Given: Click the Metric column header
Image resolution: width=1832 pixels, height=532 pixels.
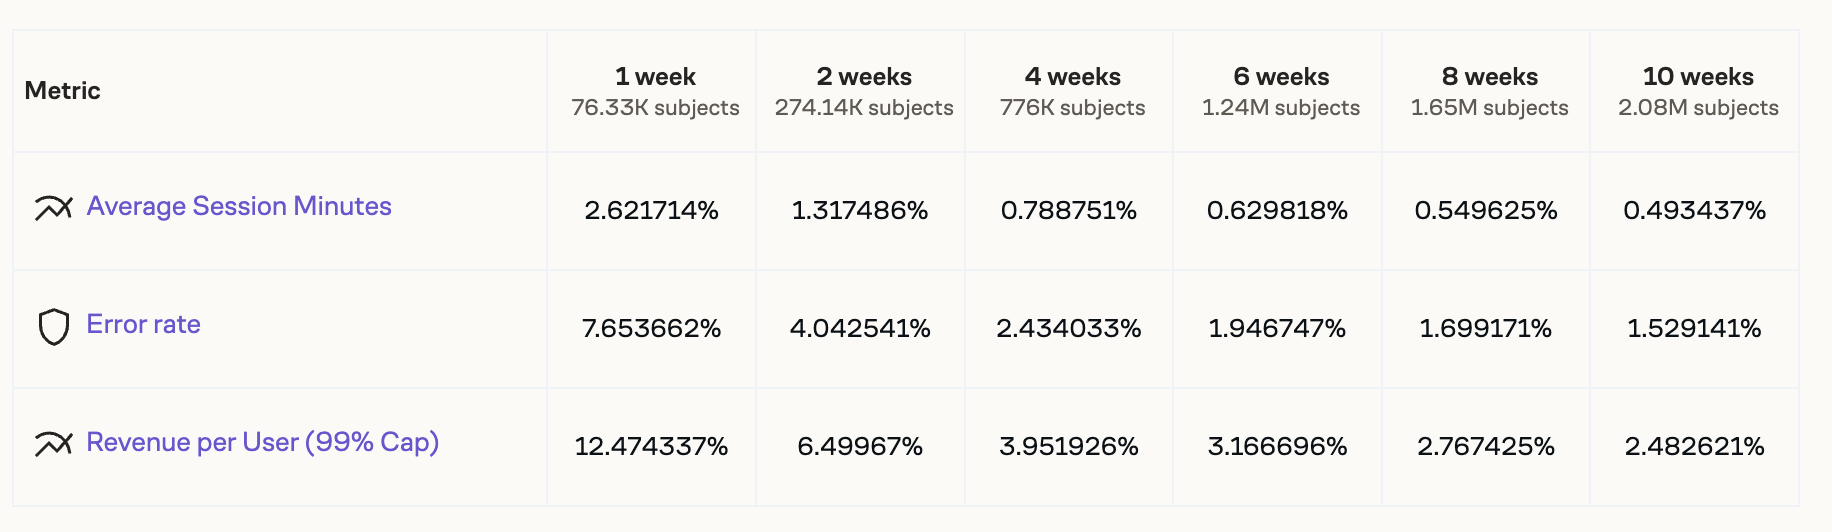Looking at the screenshot, I should 62,91.
